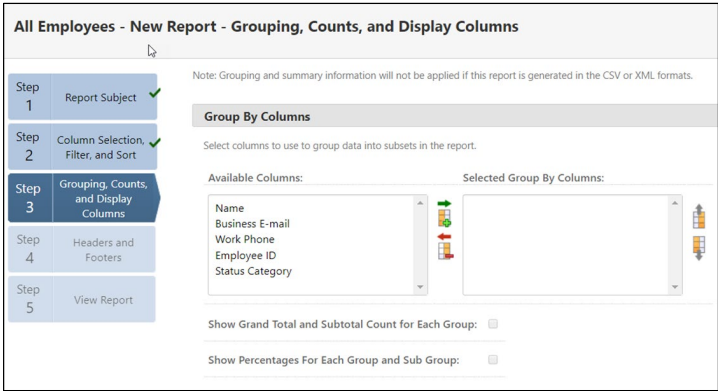Click Available Columns list scroll down arrow

coord(420,287)
